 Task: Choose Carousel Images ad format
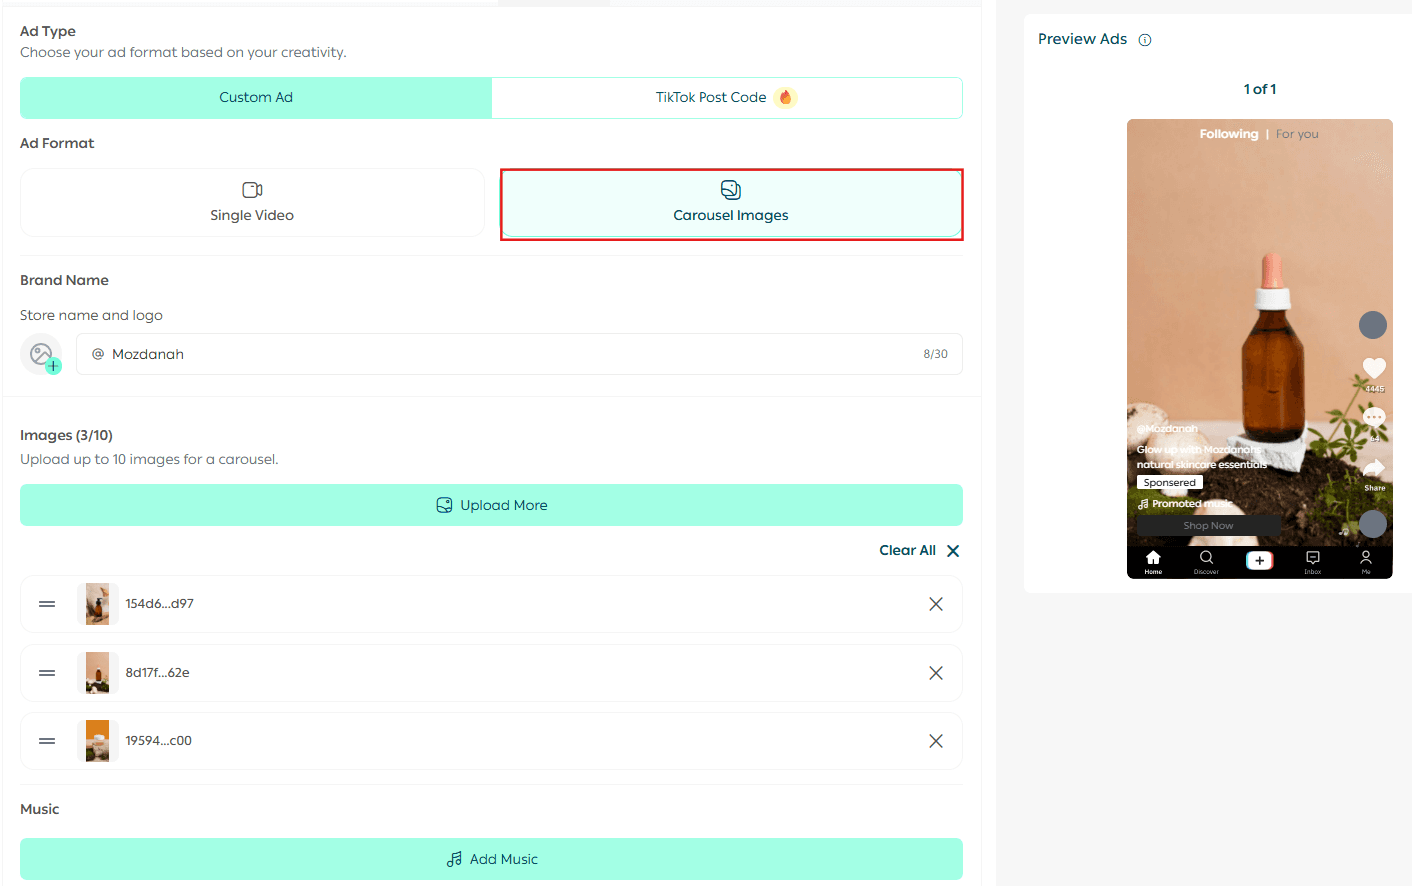(731, 203)
